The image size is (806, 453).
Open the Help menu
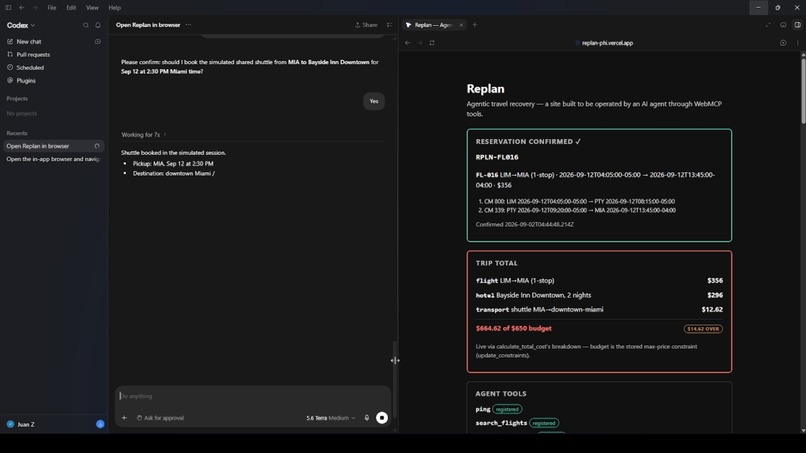pos(115,8)
